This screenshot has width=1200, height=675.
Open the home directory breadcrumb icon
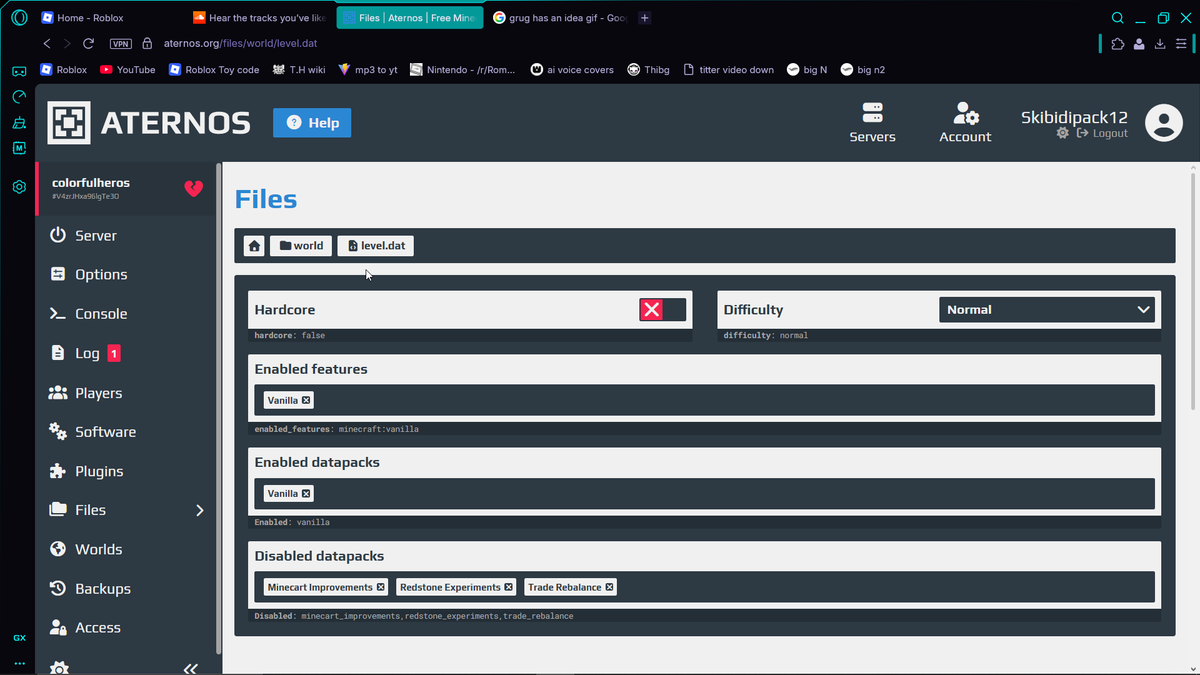[x=254, y=245]
